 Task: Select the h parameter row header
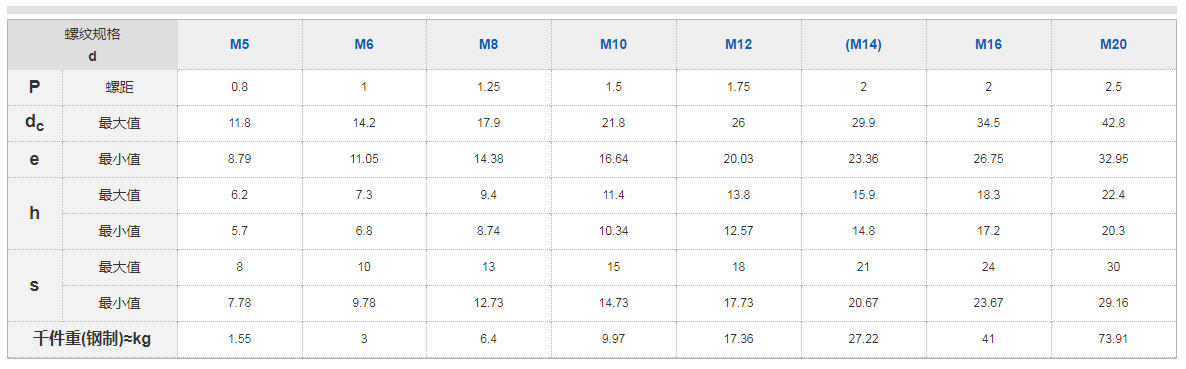pyautogui.click(x=35, y=213)
